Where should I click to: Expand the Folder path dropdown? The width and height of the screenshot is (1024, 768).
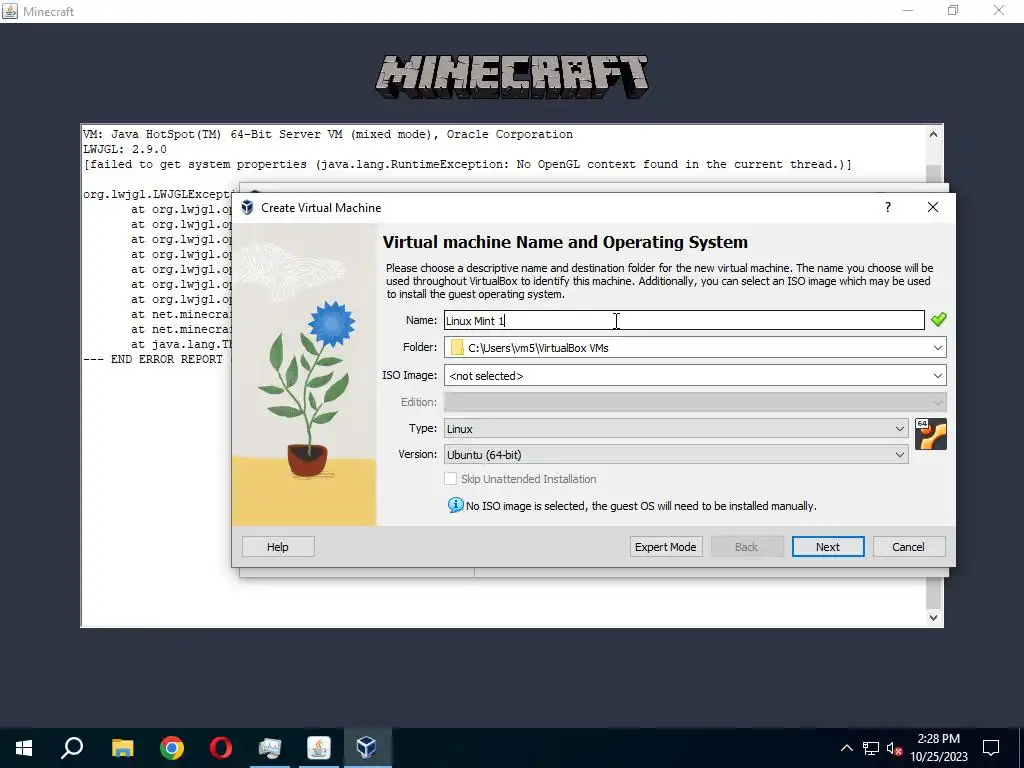click(x=938, y=347)
